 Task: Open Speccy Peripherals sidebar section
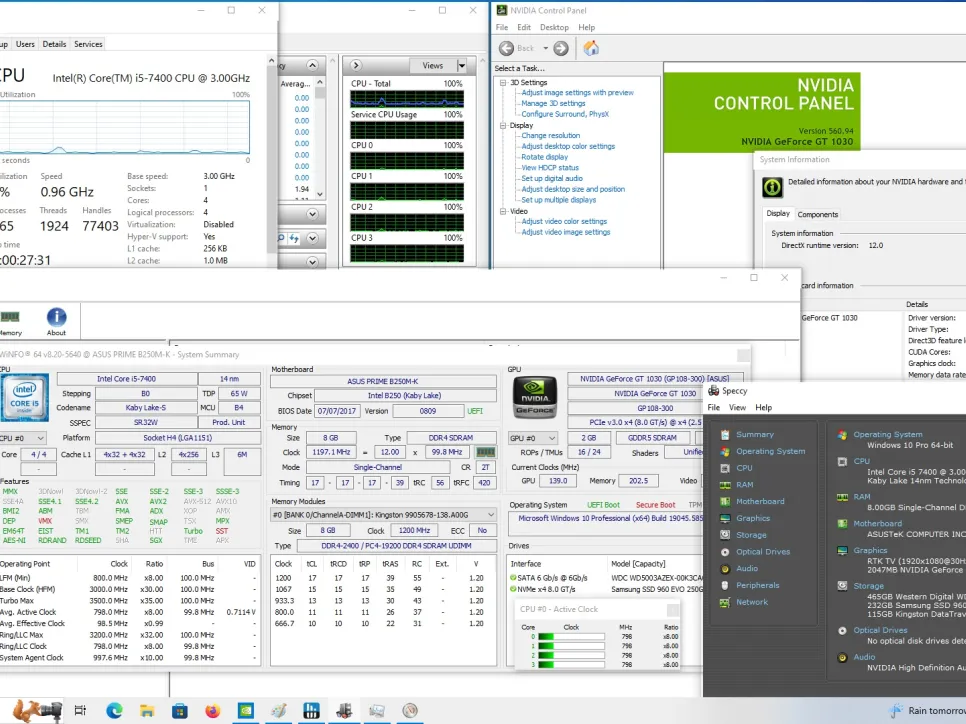pos(757,585)
